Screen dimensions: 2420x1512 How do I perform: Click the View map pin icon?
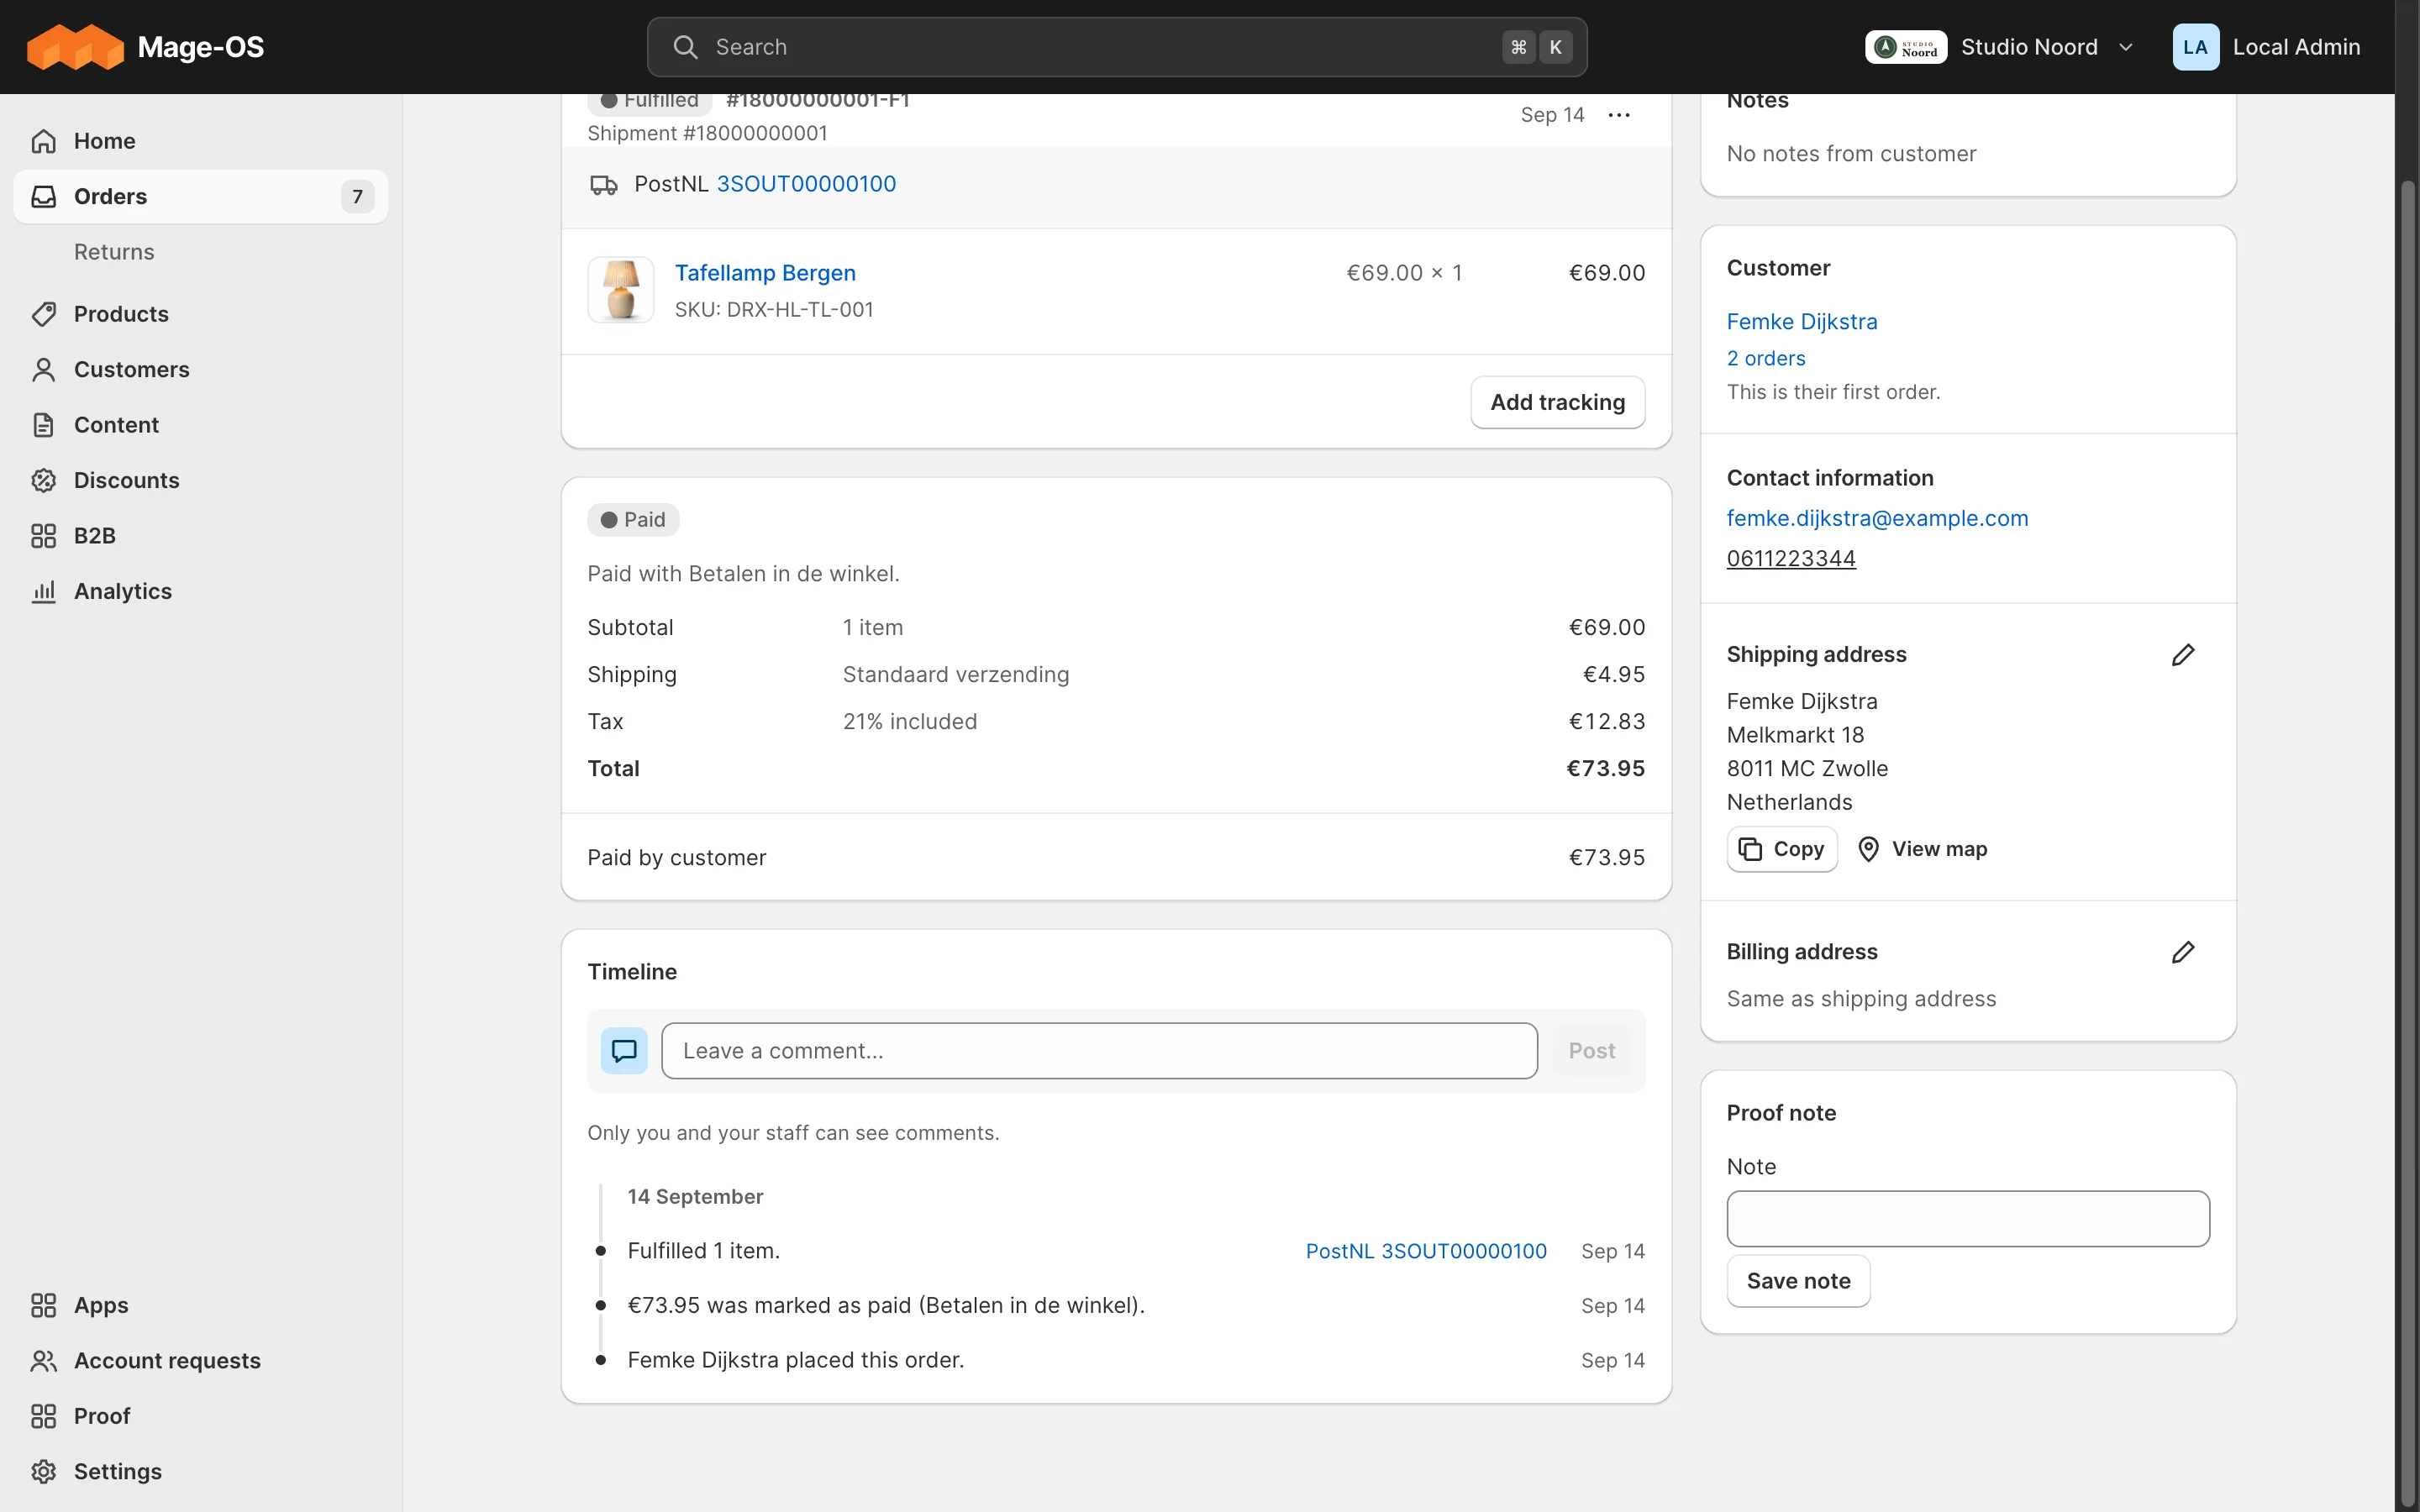[x=1868, y=849]
